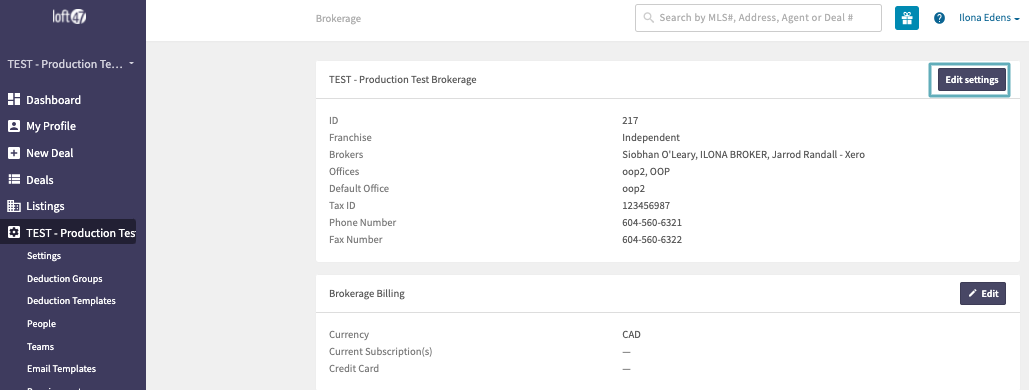Open the help question mark icon
Image resolution: width=1029 pixels, height=390 pixels.
pyautogui.click(x=939, y=18)
